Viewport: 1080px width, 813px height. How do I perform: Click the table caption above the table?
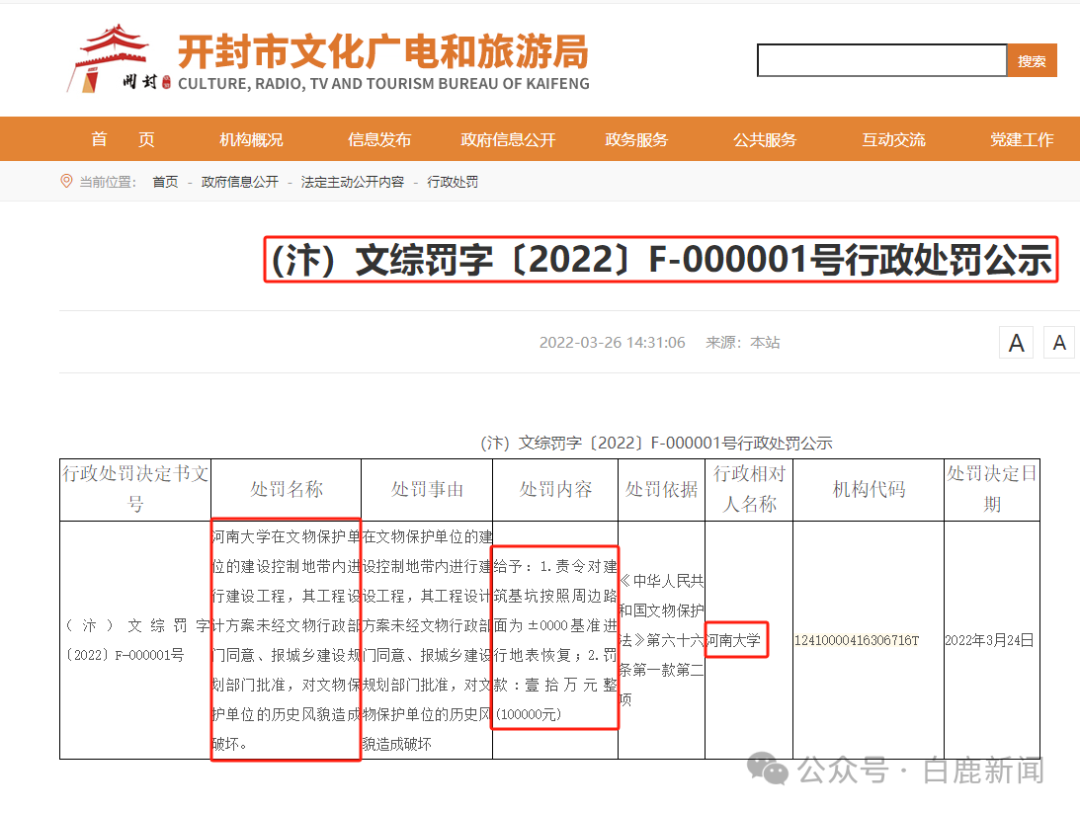tap(656, 442)
